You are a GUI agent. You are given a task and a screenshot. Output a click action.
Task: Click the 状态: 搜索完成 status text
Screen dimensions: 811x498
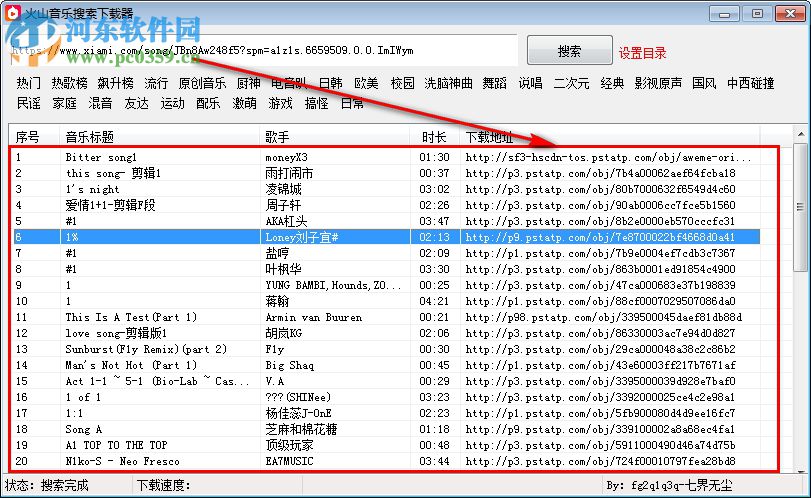[47, 485]
